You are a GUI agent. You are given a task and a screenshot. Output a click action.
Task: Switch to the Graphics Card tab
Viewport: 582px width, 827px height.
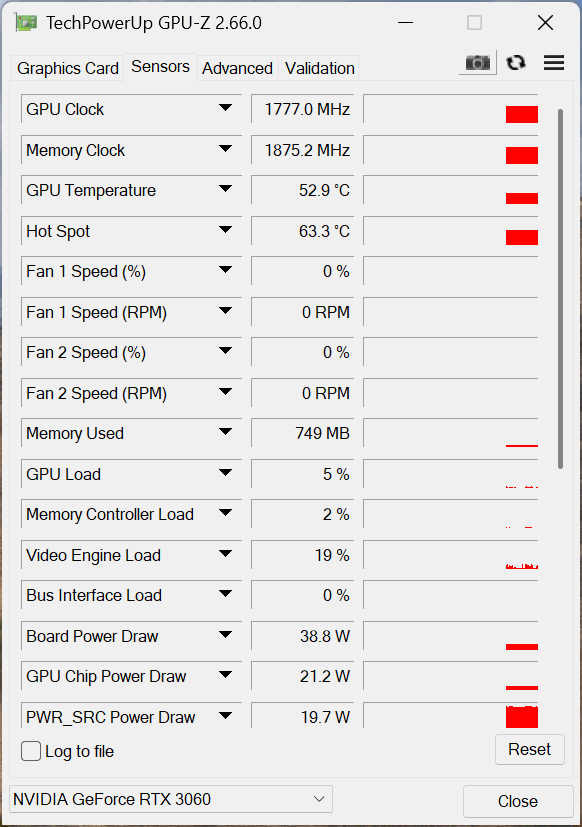click(x=68, y=68)
